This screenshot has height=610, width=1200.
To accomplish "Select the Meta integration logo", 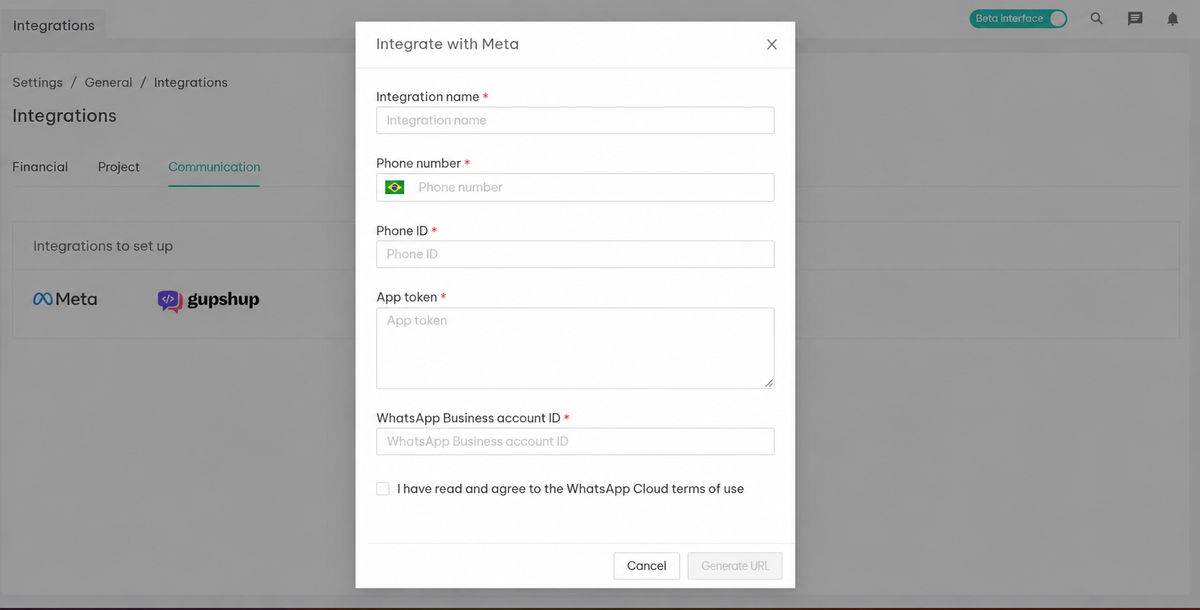I will 65,299.
